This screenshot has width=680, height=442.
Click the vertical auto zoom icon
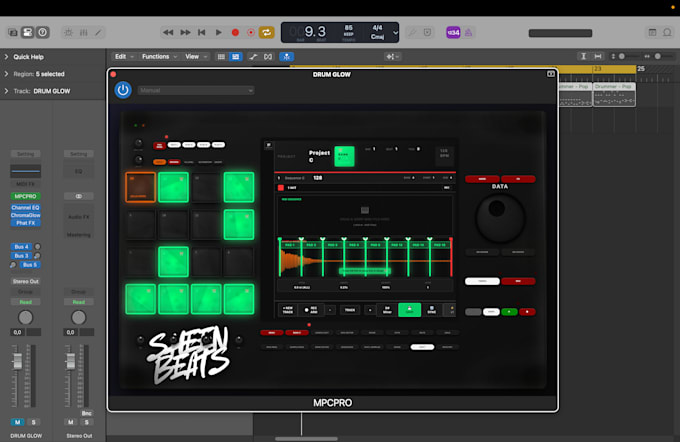coord(583,57)
